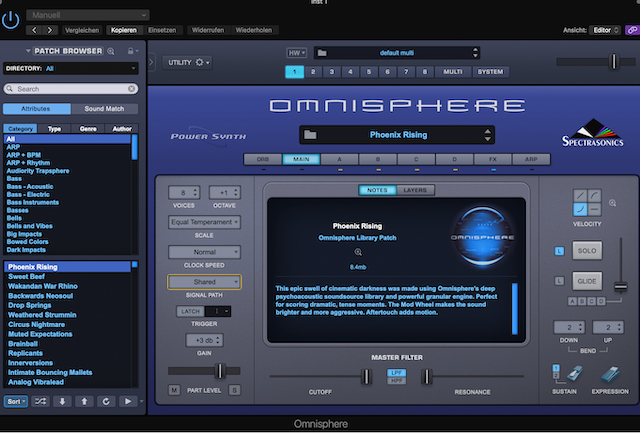Open the Normal clock speed dropdown
Viewport: 640px width, 433px height.
(204, 252)
